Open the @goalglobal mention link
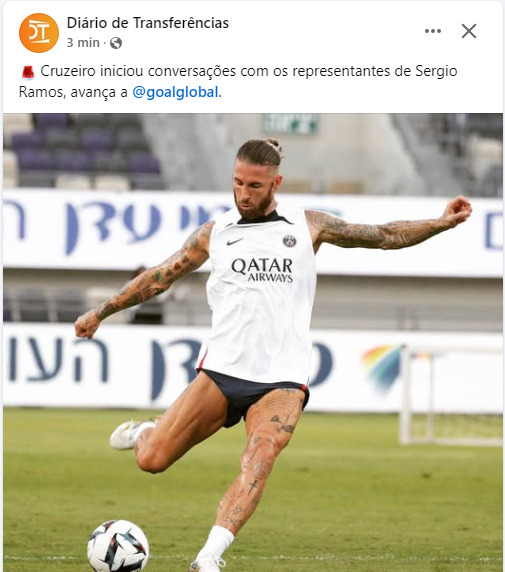The image size is (505, 572). 175,92
